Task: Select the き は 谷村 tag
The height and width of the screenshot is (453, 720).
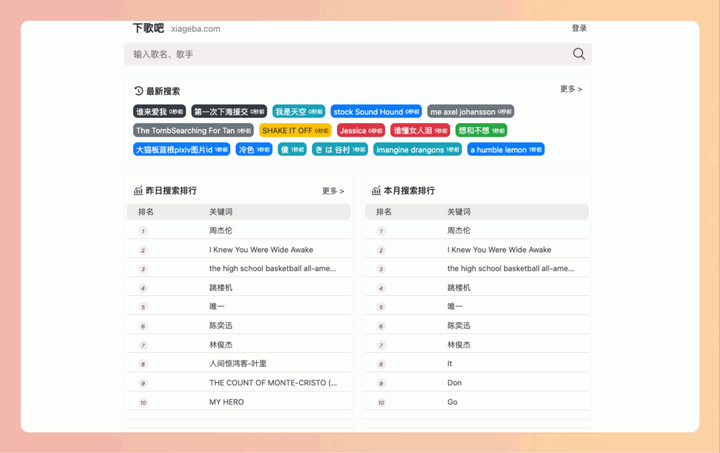Action: 340,150
